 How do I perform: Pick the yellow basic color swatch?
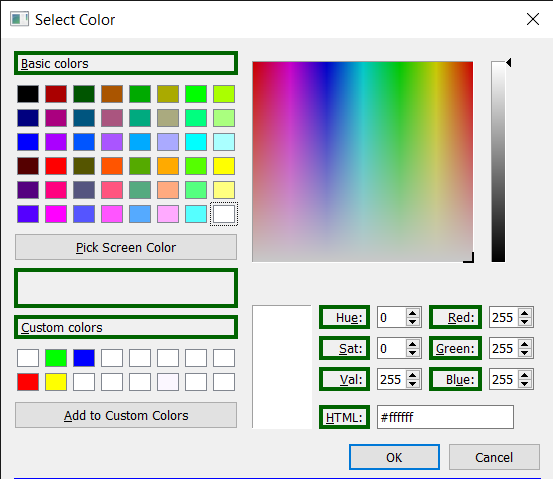click(x=224, y=166)
